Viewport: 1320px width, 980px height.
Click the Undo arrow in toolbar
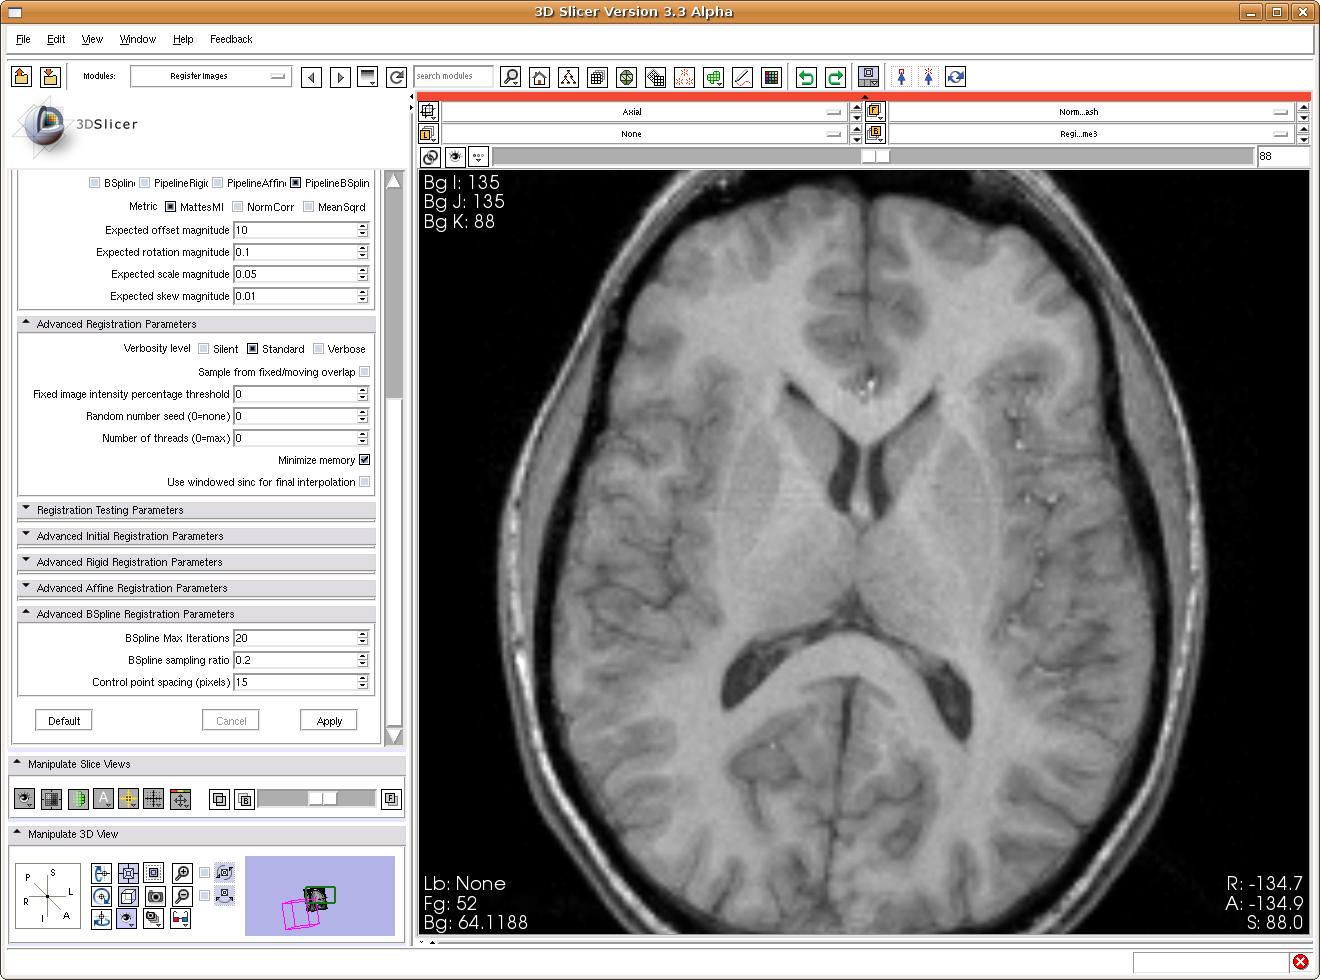click(806, 77)
